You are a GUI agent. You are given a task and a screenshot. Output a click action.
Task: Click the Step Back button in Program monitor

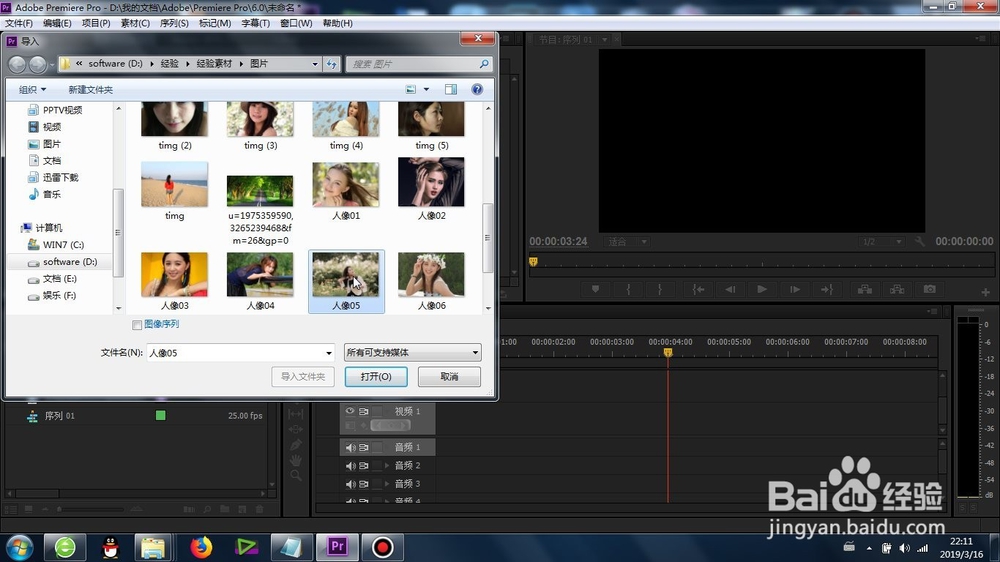730,290
